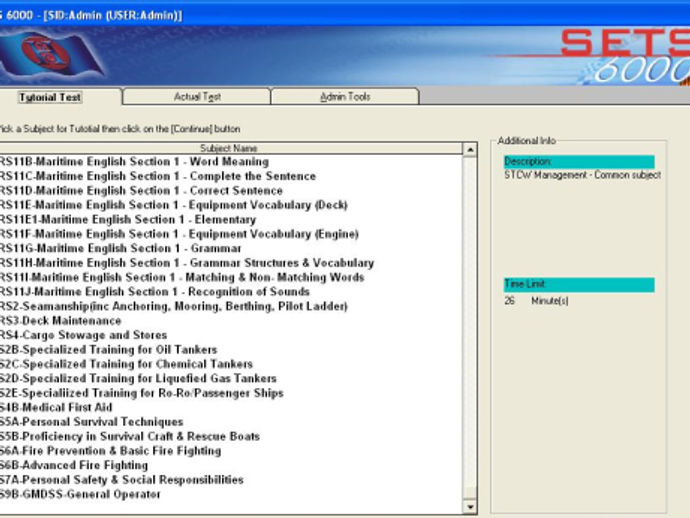
Task: Click the Description header in Additional Info
Action: pos(579,162)
